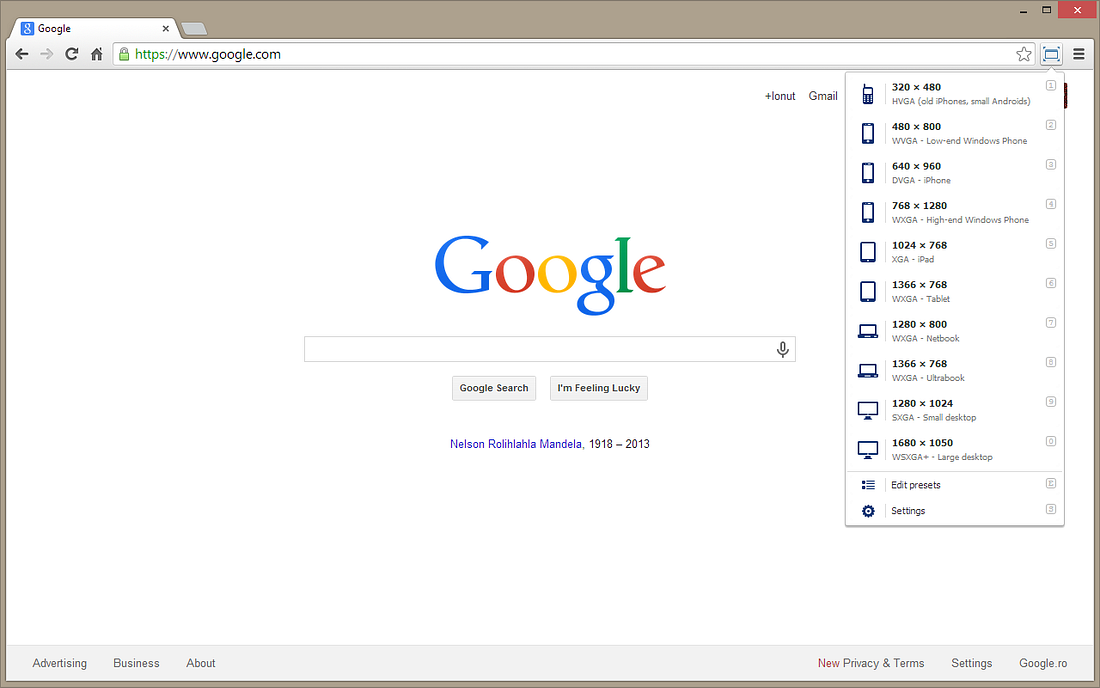1100x688 pixels.
Task: Open the Chrome menu via the hamburger icon
Action: point(1078,54)
